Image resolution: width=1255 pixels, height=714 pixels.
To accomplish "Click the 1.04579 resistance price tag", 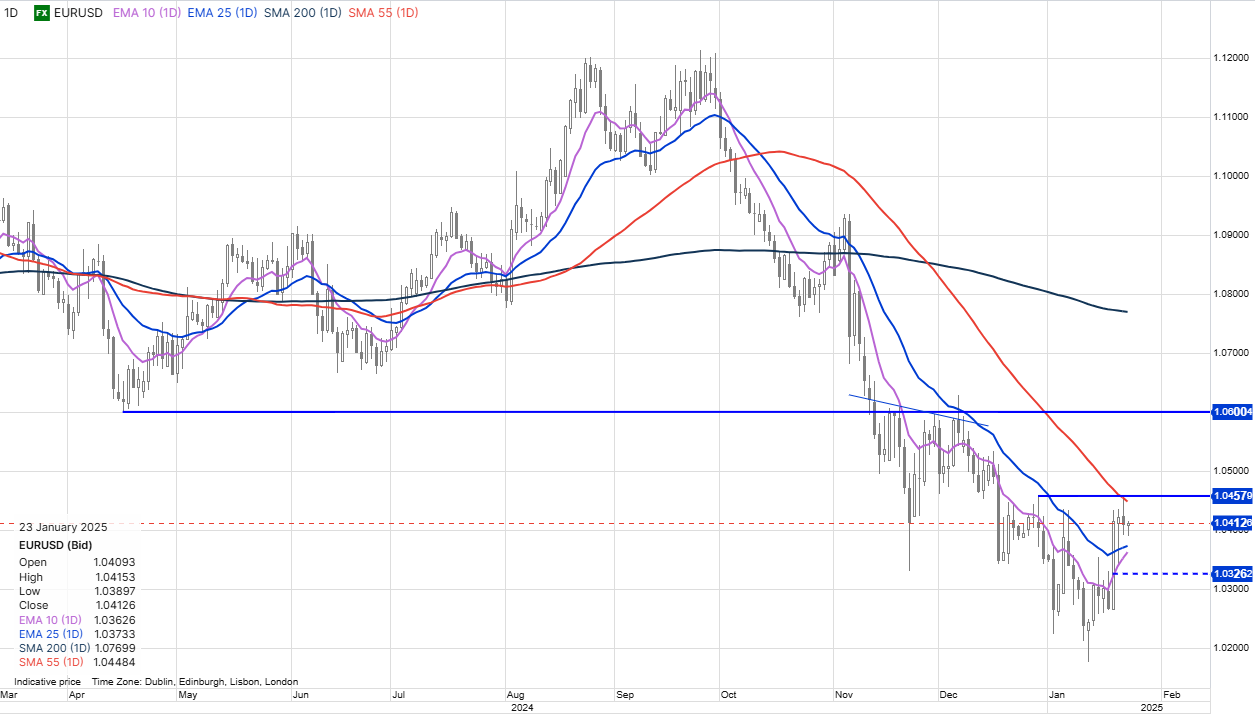I will (x=1232, y=496).
